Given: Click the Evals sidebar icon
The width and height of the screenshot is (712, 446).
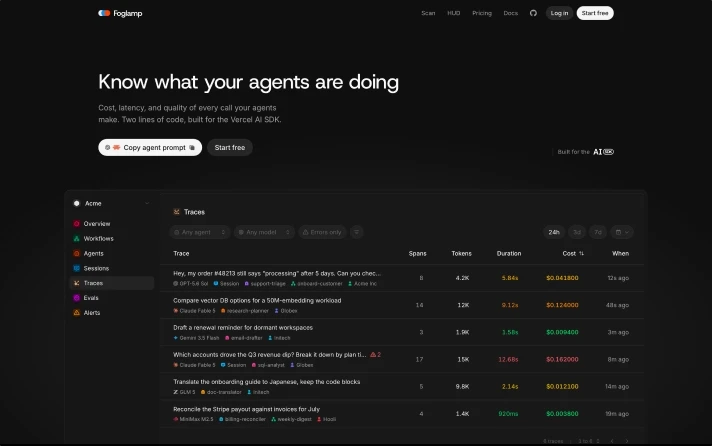Looking at the screenshot, I should click(76, 298).
